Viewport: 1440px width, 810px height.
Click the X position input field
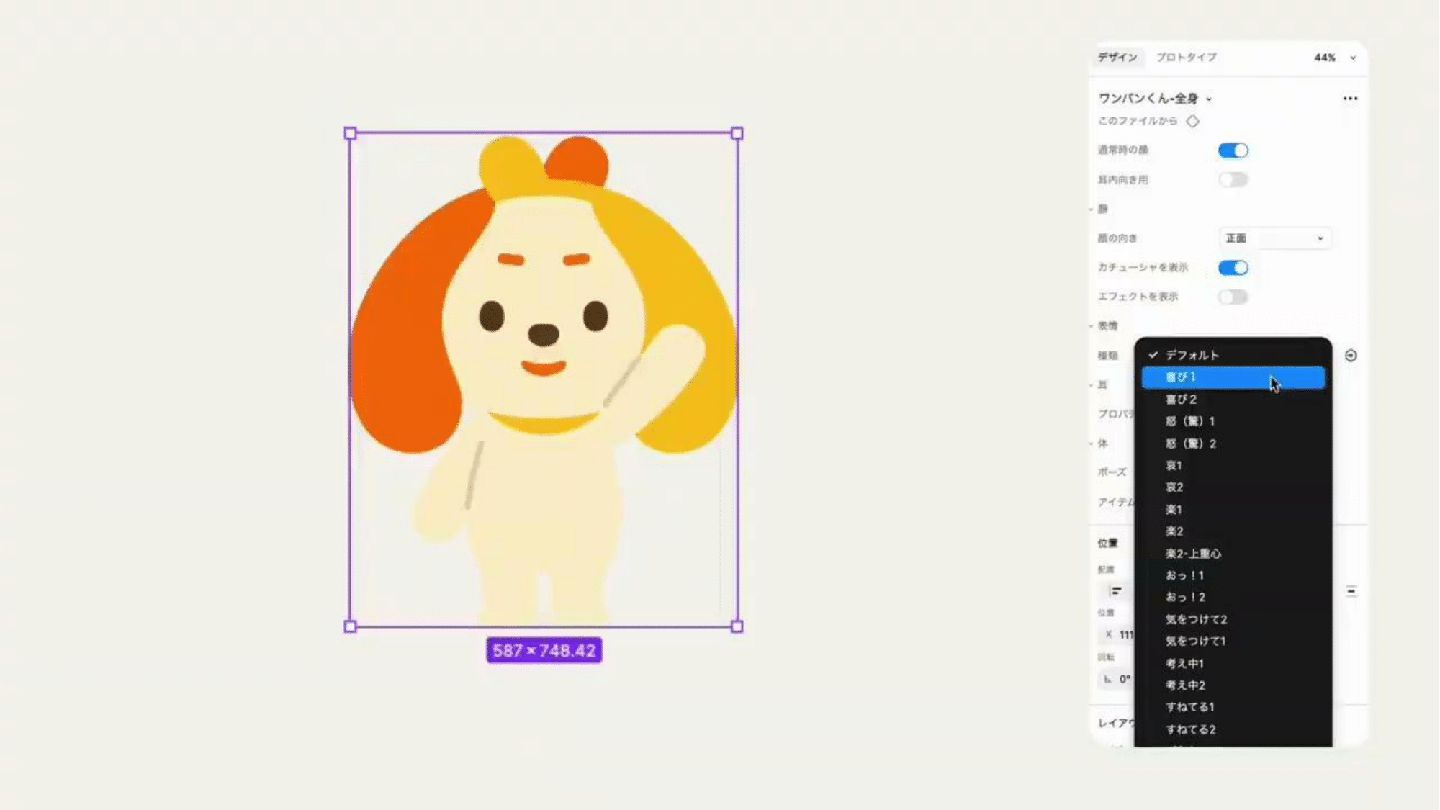pos(1118,634)
